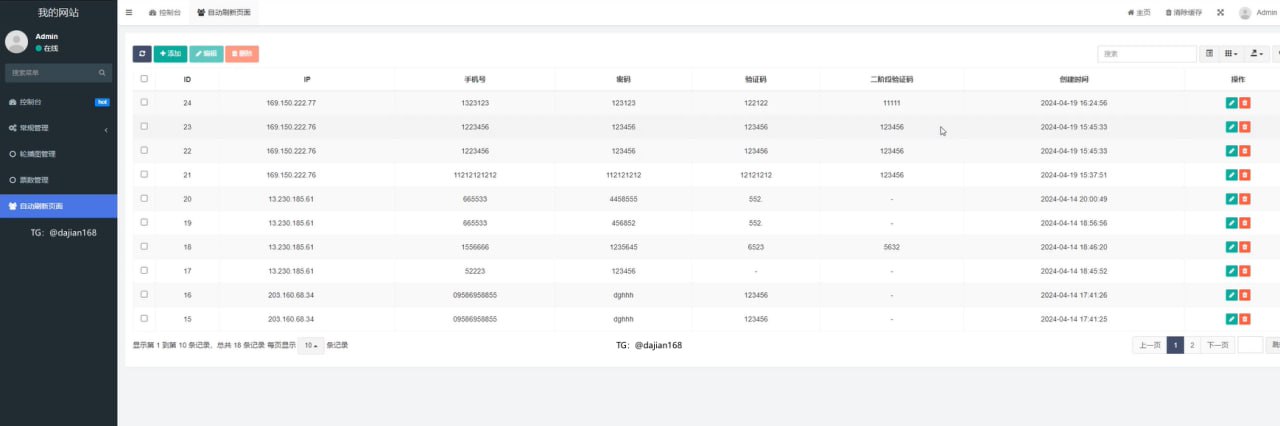Click the refresh table icon button

point(142,53)
